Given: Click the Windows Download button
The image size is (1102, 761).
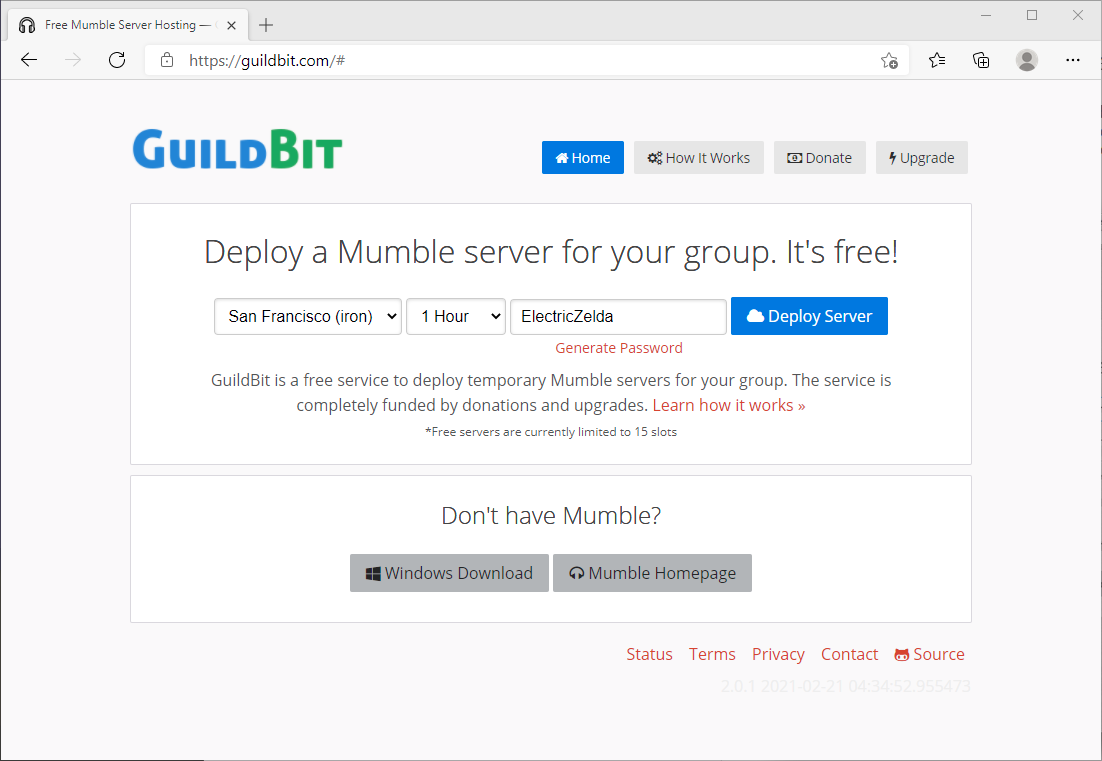Looking at the screenshot, I should (449, 573).
